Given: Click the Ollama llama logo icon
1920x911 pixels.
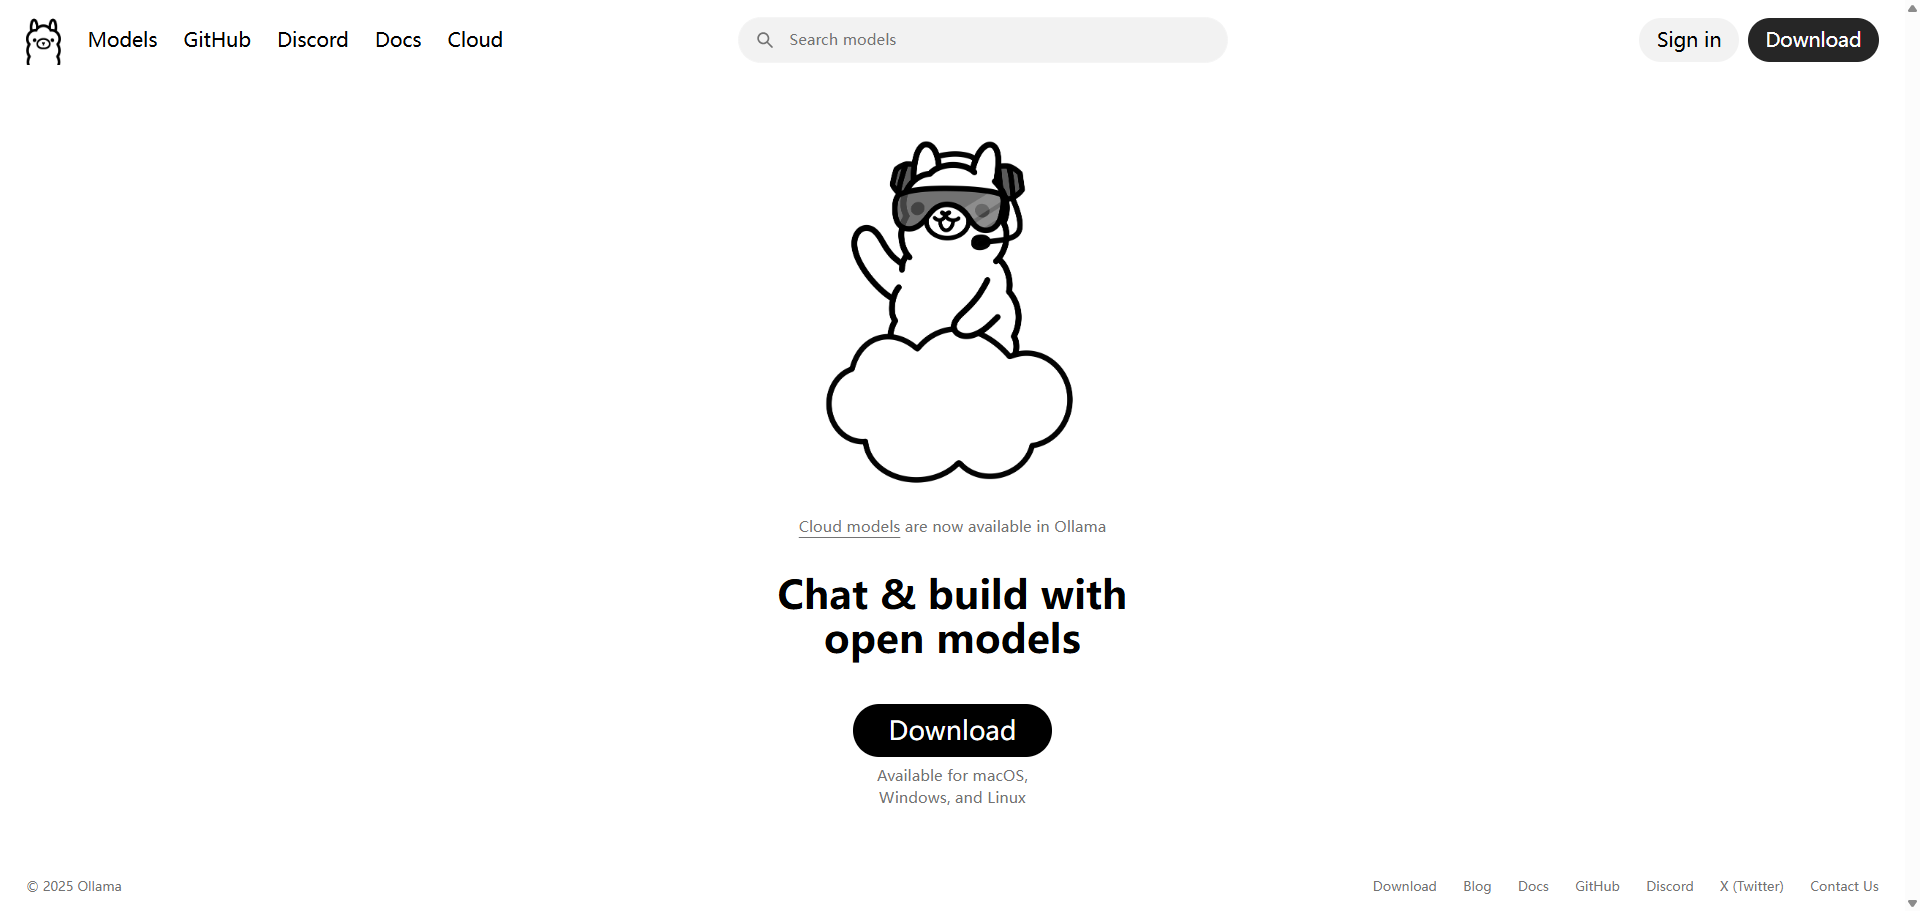Looking at the screenshot, I should pos(43,41).
